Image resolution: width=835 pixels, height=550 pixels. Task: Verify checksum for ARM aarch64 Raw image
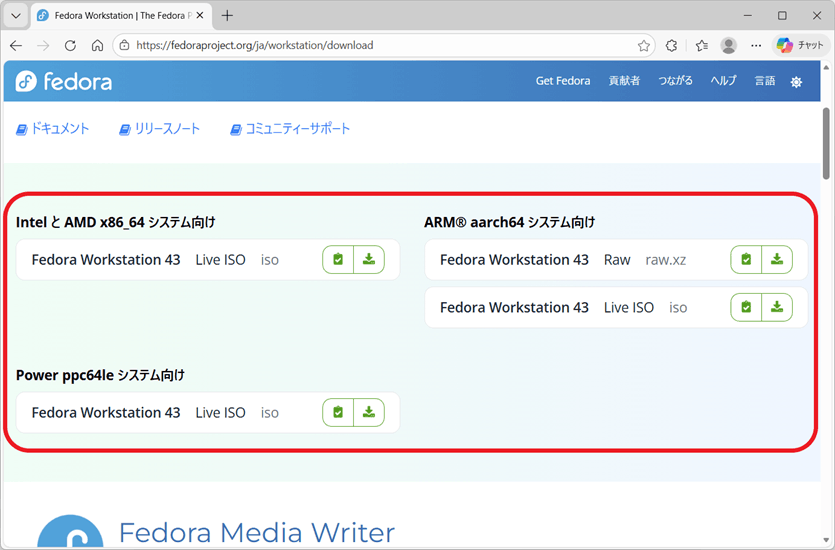[746, 260]
